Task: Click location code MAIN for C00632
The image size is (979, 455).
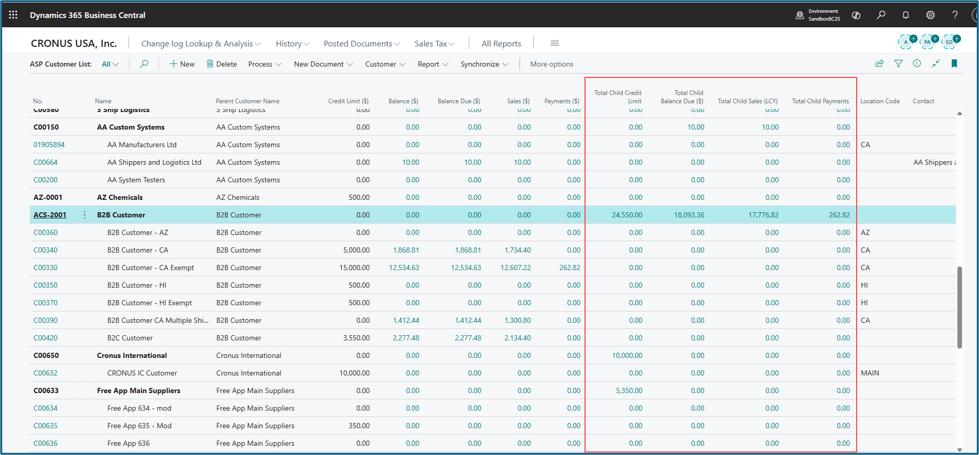Action: pos(870,373)
